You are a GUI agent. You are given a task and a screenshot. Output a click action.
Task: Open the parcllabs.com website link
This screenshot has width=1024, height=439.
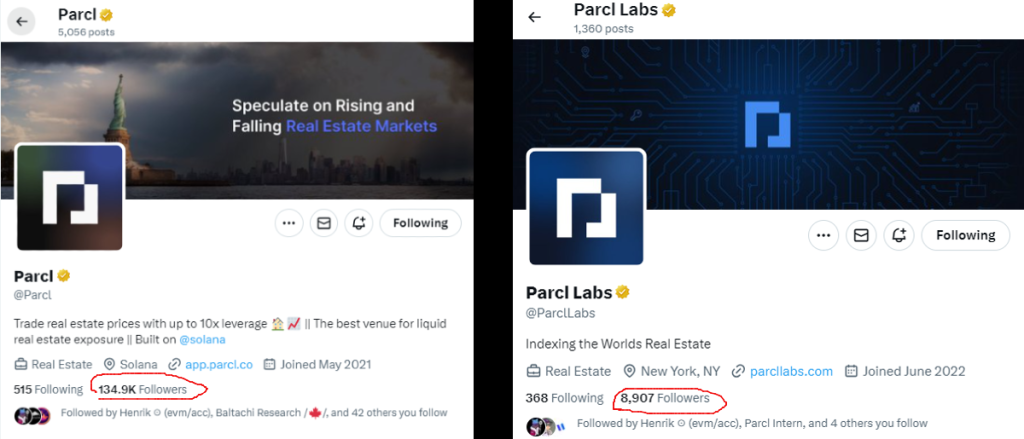click(x=791, y=371)
